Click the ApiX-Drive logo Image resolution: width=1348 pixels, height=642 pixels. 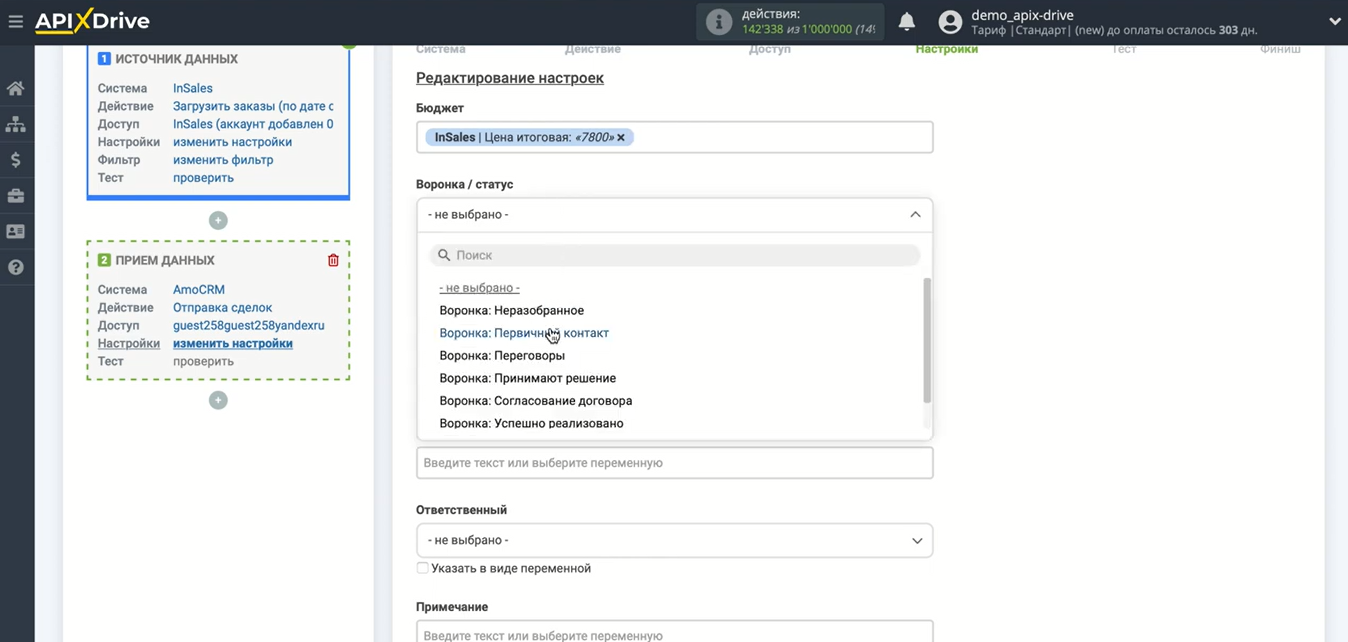coord(92,21)
